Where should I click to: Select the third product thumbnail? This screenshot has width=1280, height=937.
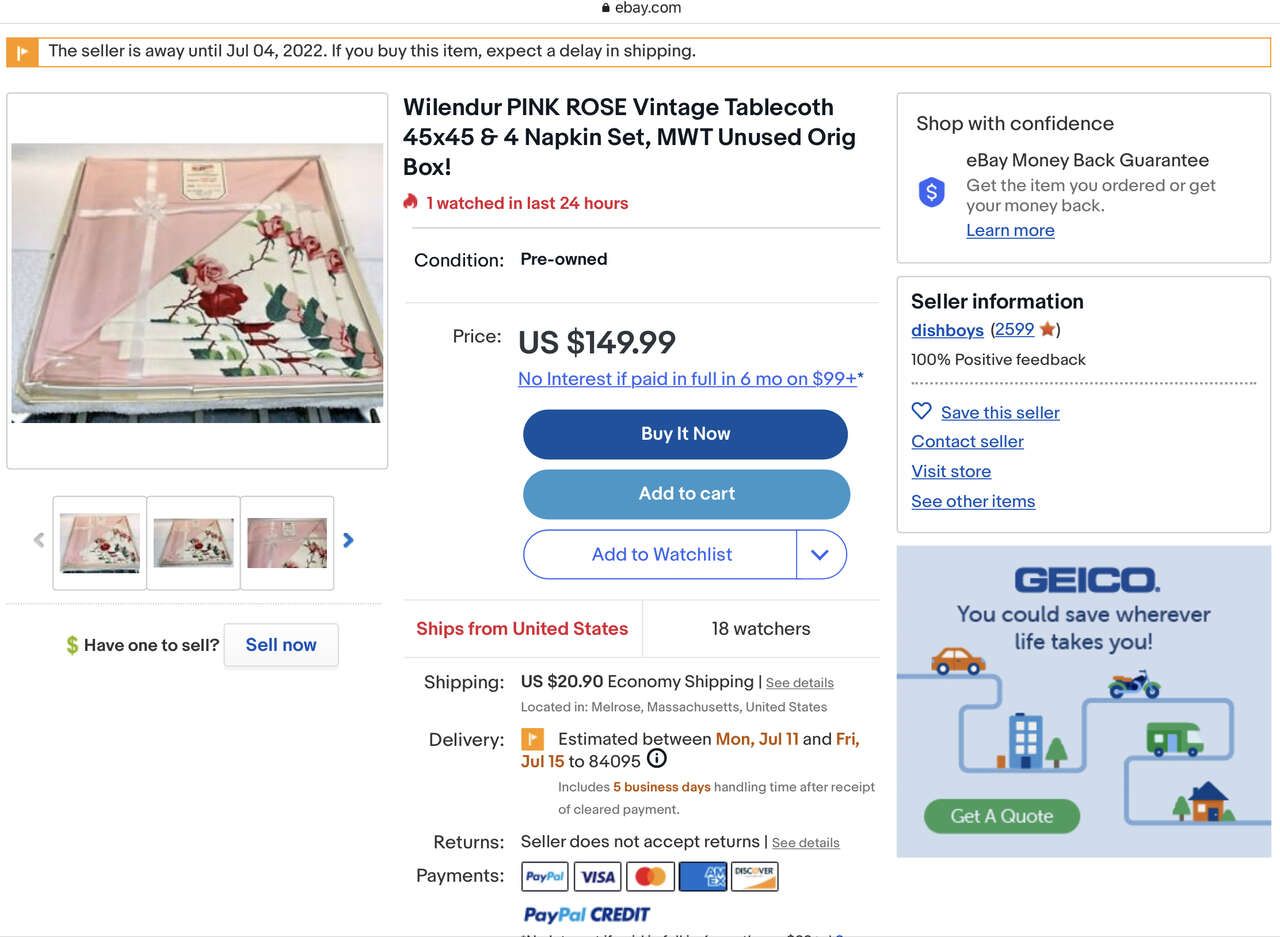[287, 542]
